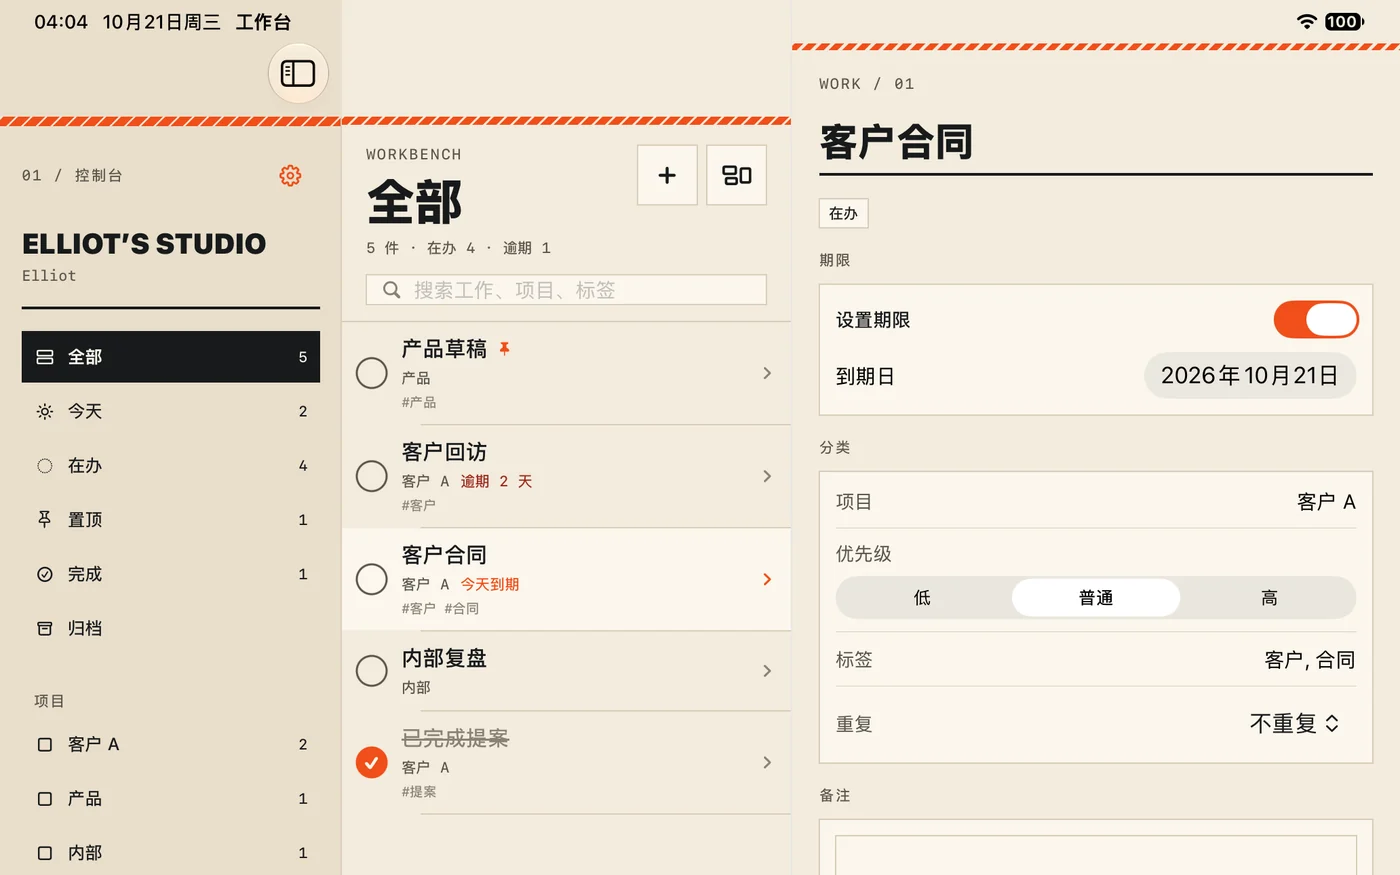Mark 内部复盘 as complete
1400x875 pixels.
tap(372, 670)
